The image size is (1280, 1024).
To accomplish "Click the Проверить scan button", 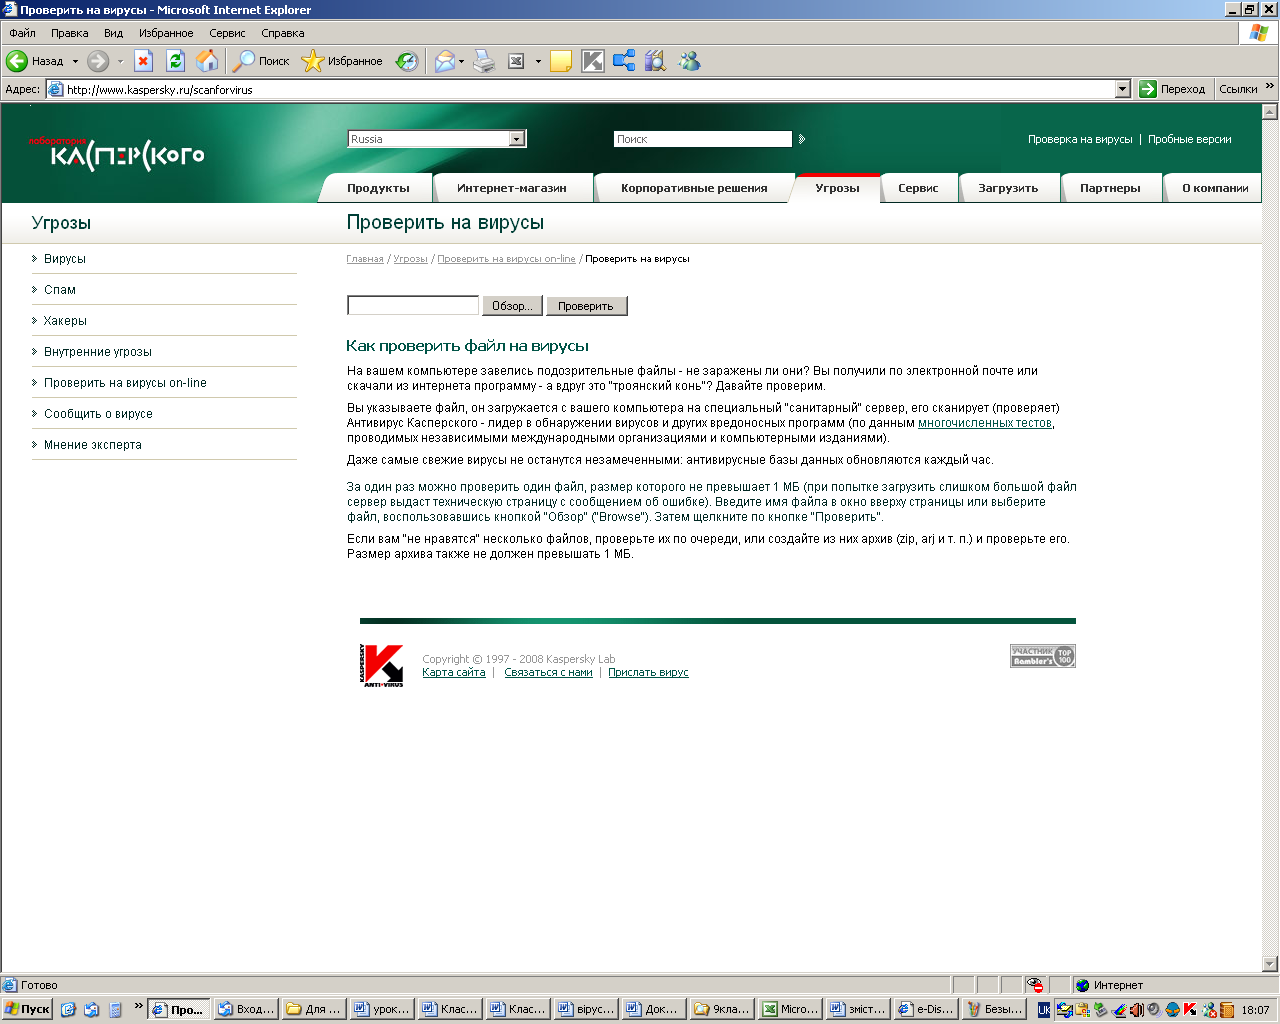I will coord(586,306).
